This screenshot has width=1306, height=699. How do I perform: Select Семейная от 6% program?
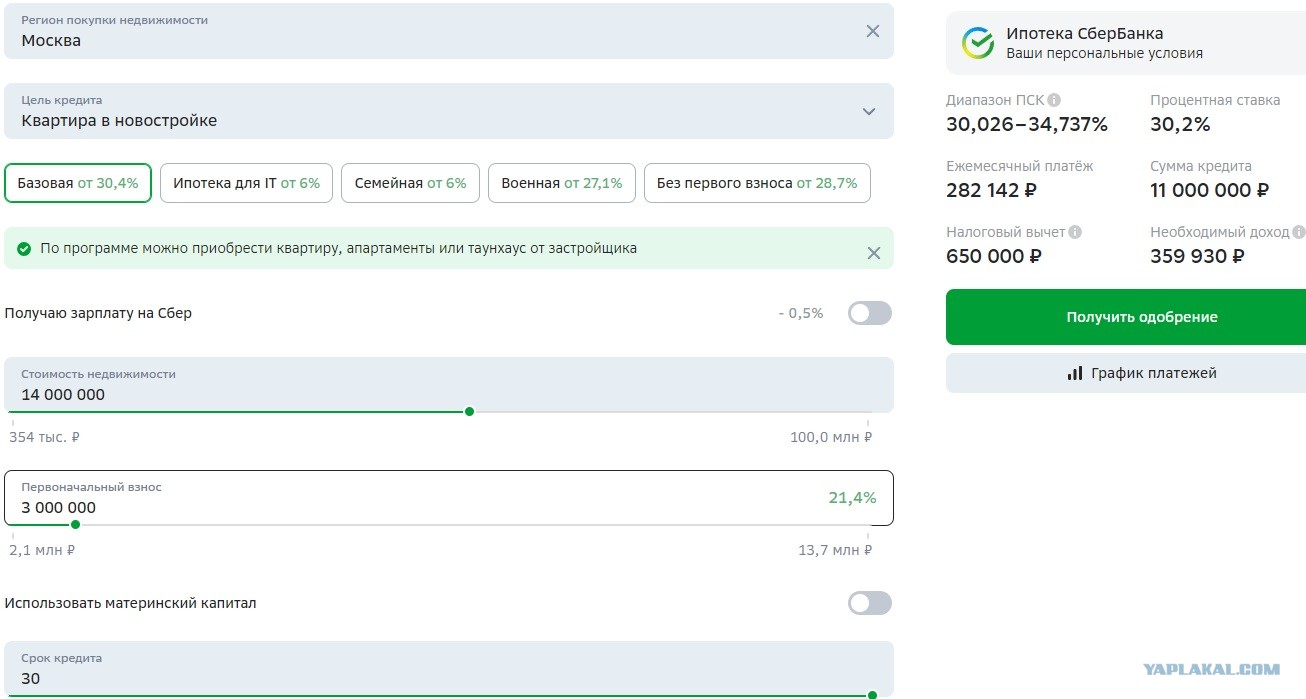click(410, 183)
